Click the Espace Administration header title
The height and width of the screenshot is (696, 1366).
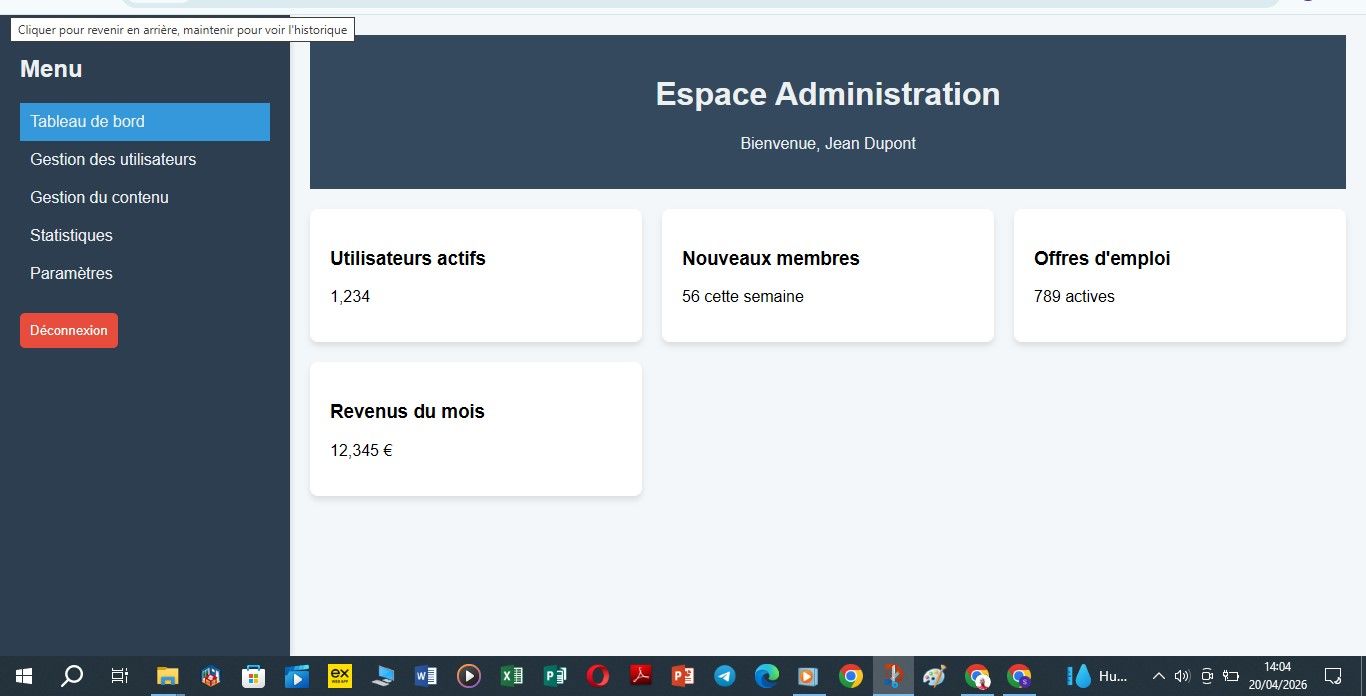pos(828,94)
